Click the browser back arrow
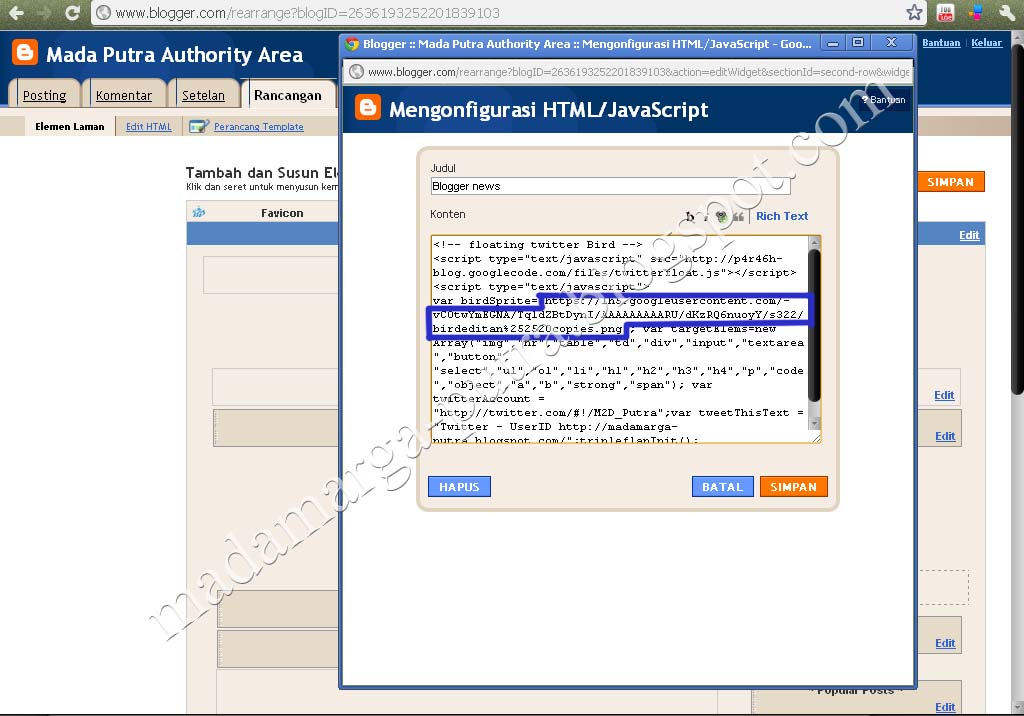 click(x=16, y=12)
